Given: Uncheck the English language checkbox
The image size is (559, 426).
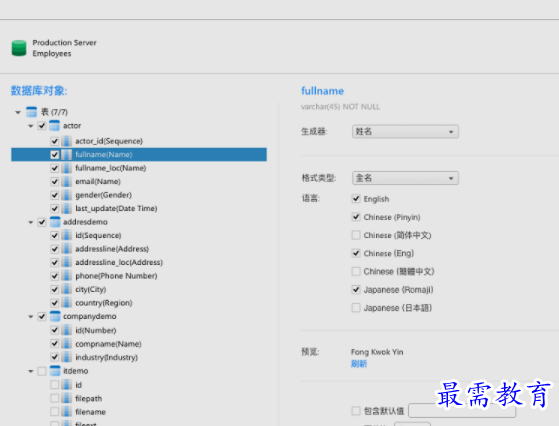Looking at the screenshot, I should pos(356,199).
